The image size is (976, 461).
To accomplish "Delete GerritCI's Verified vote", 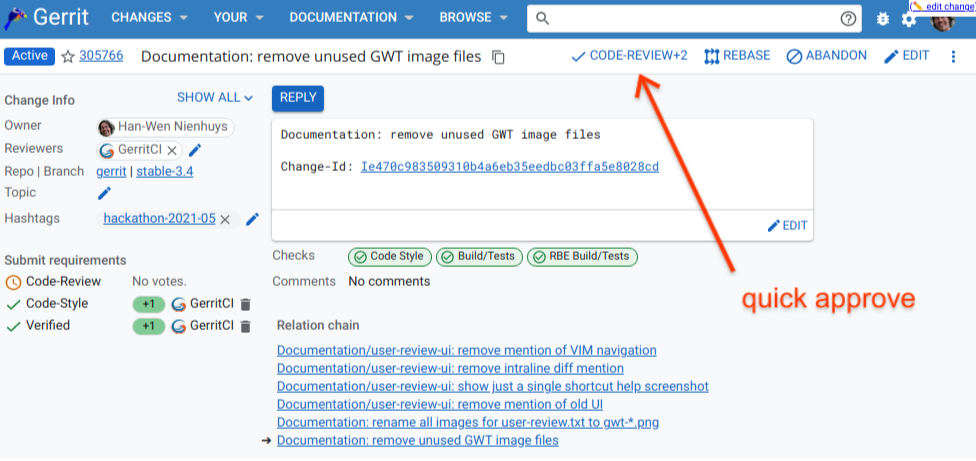I will coord(246,326).
